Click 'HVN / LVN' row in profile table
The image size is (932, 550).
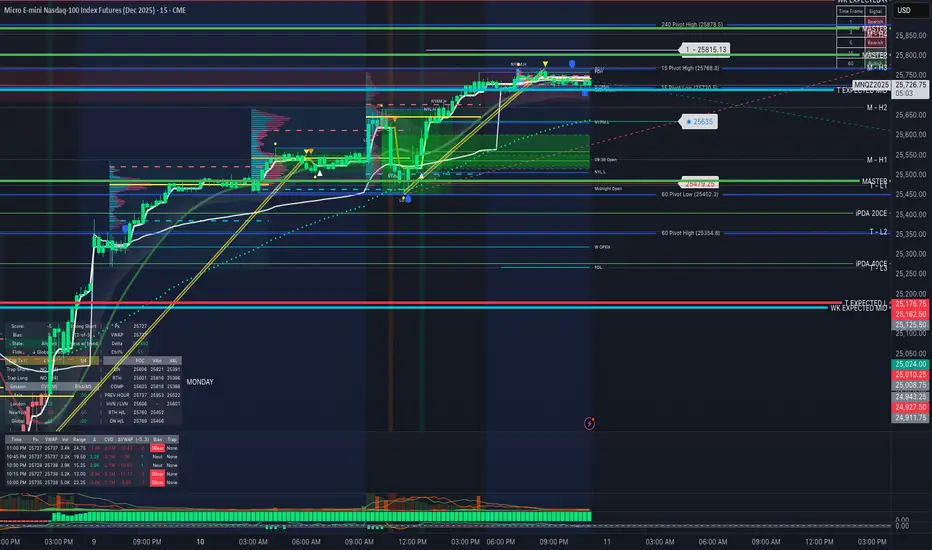[143, 404]
